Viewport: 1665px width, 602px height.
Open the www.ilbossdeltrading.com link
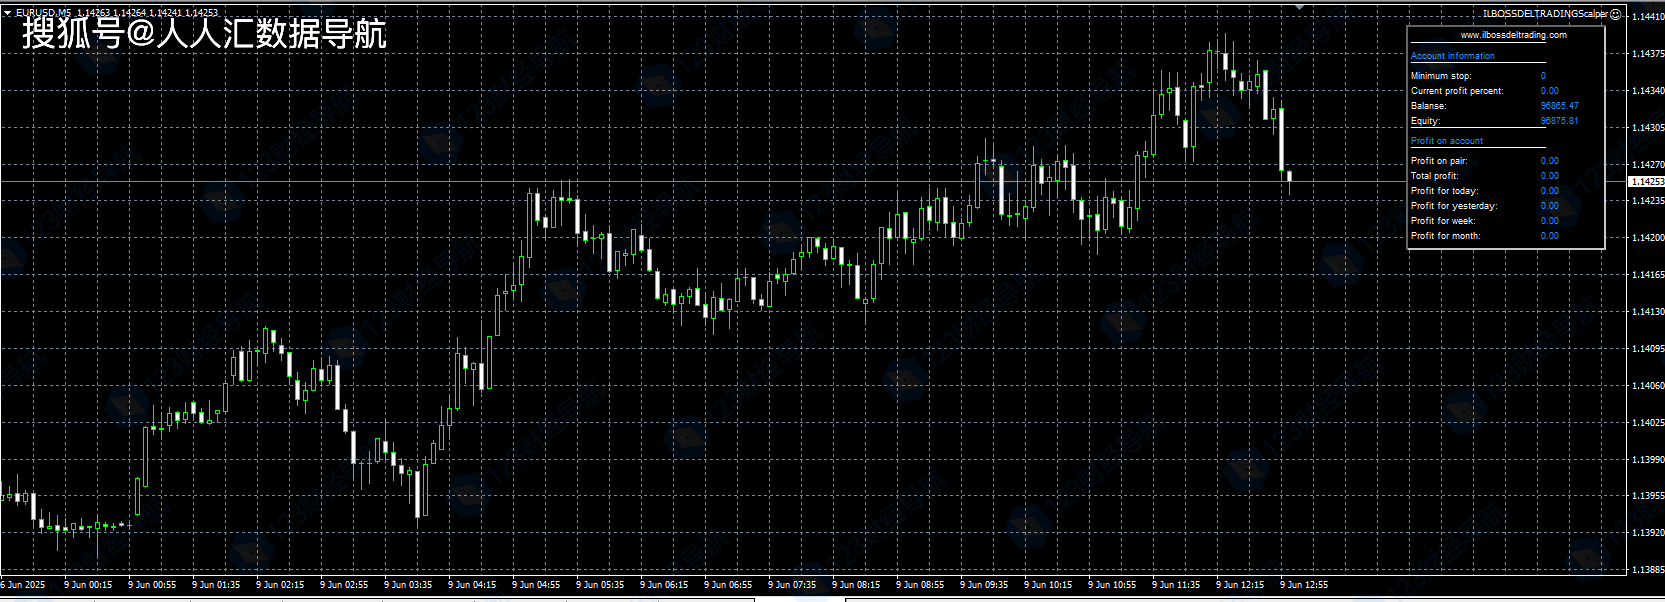[1513, 35]
